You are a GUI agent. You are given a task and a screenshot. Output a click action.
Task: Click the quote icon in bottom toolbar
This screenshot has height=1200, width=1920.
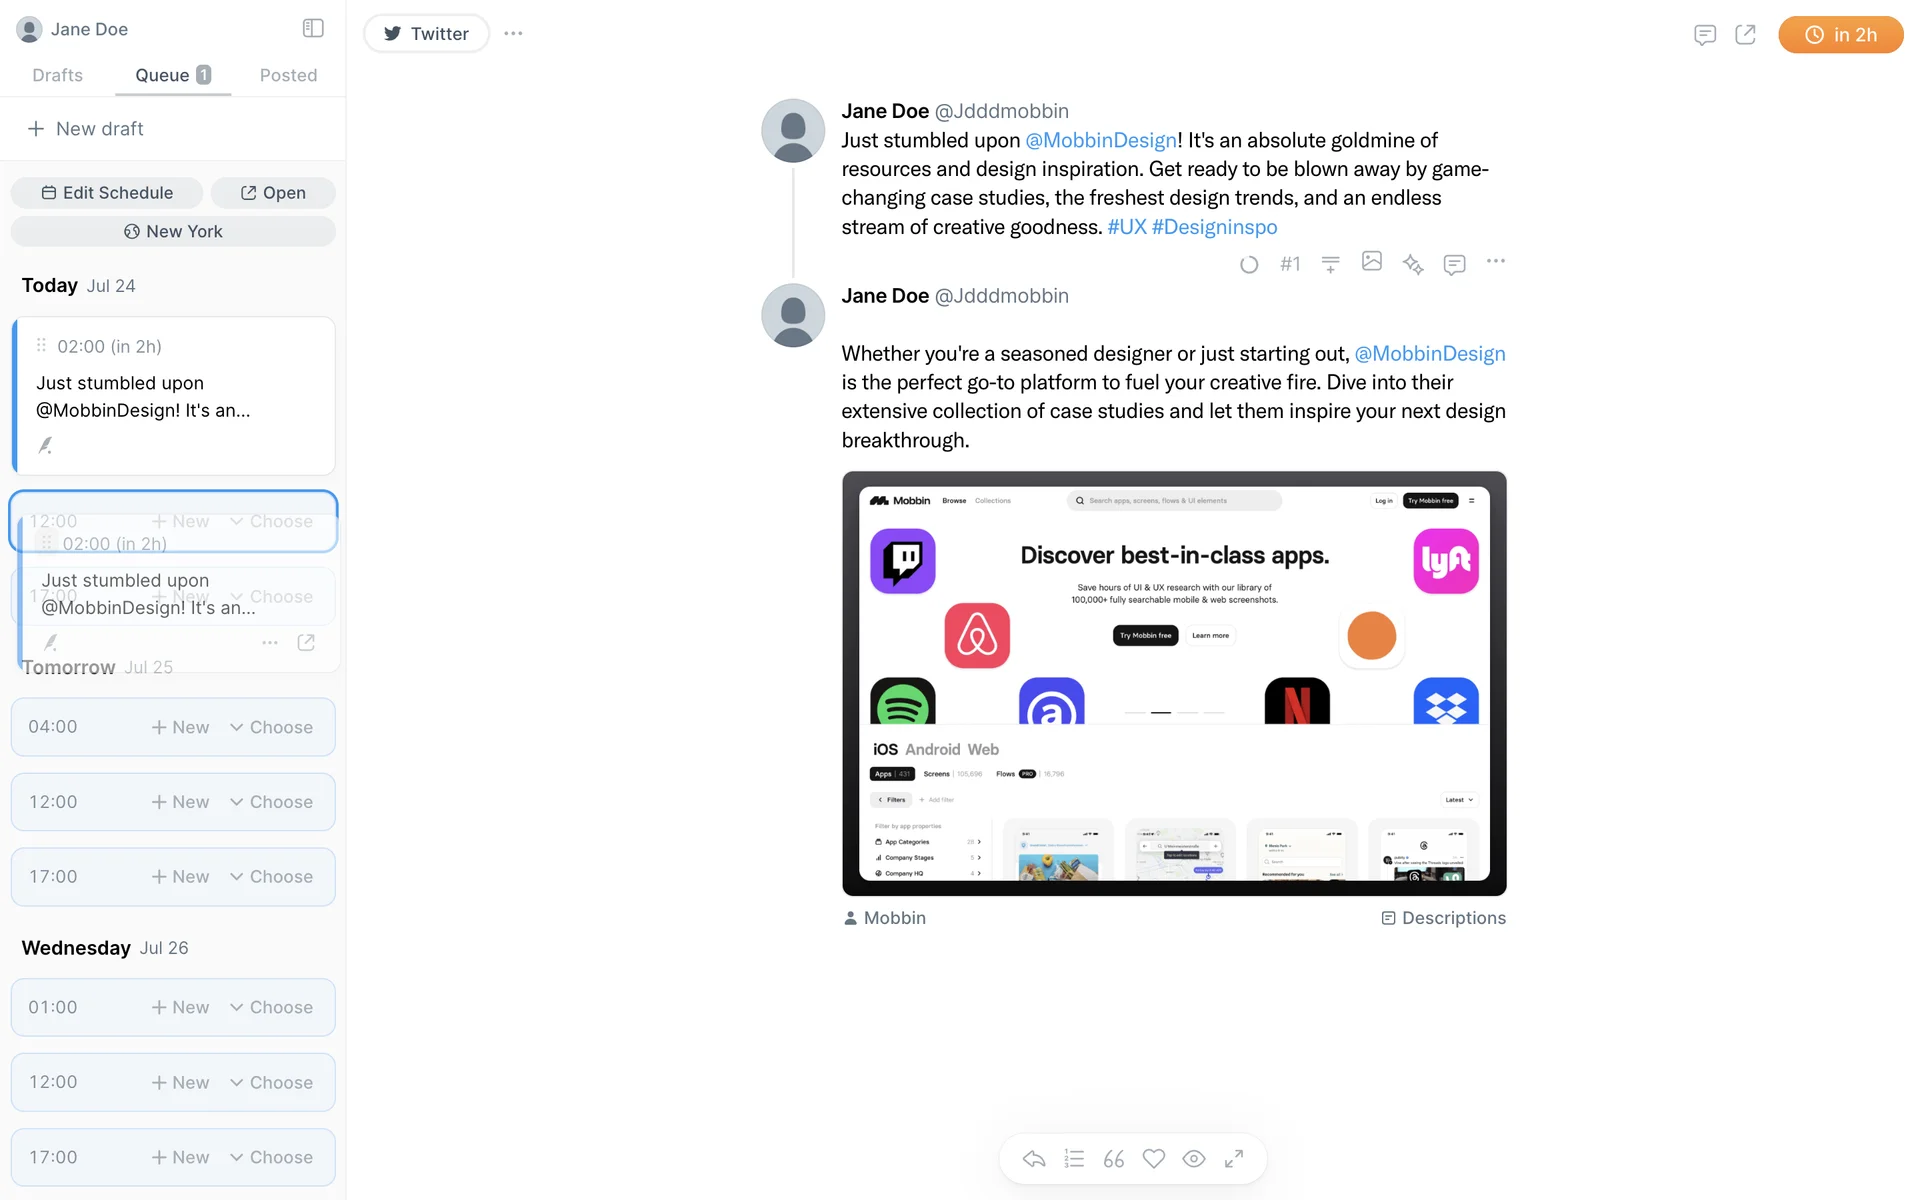pos(1114,1159)
